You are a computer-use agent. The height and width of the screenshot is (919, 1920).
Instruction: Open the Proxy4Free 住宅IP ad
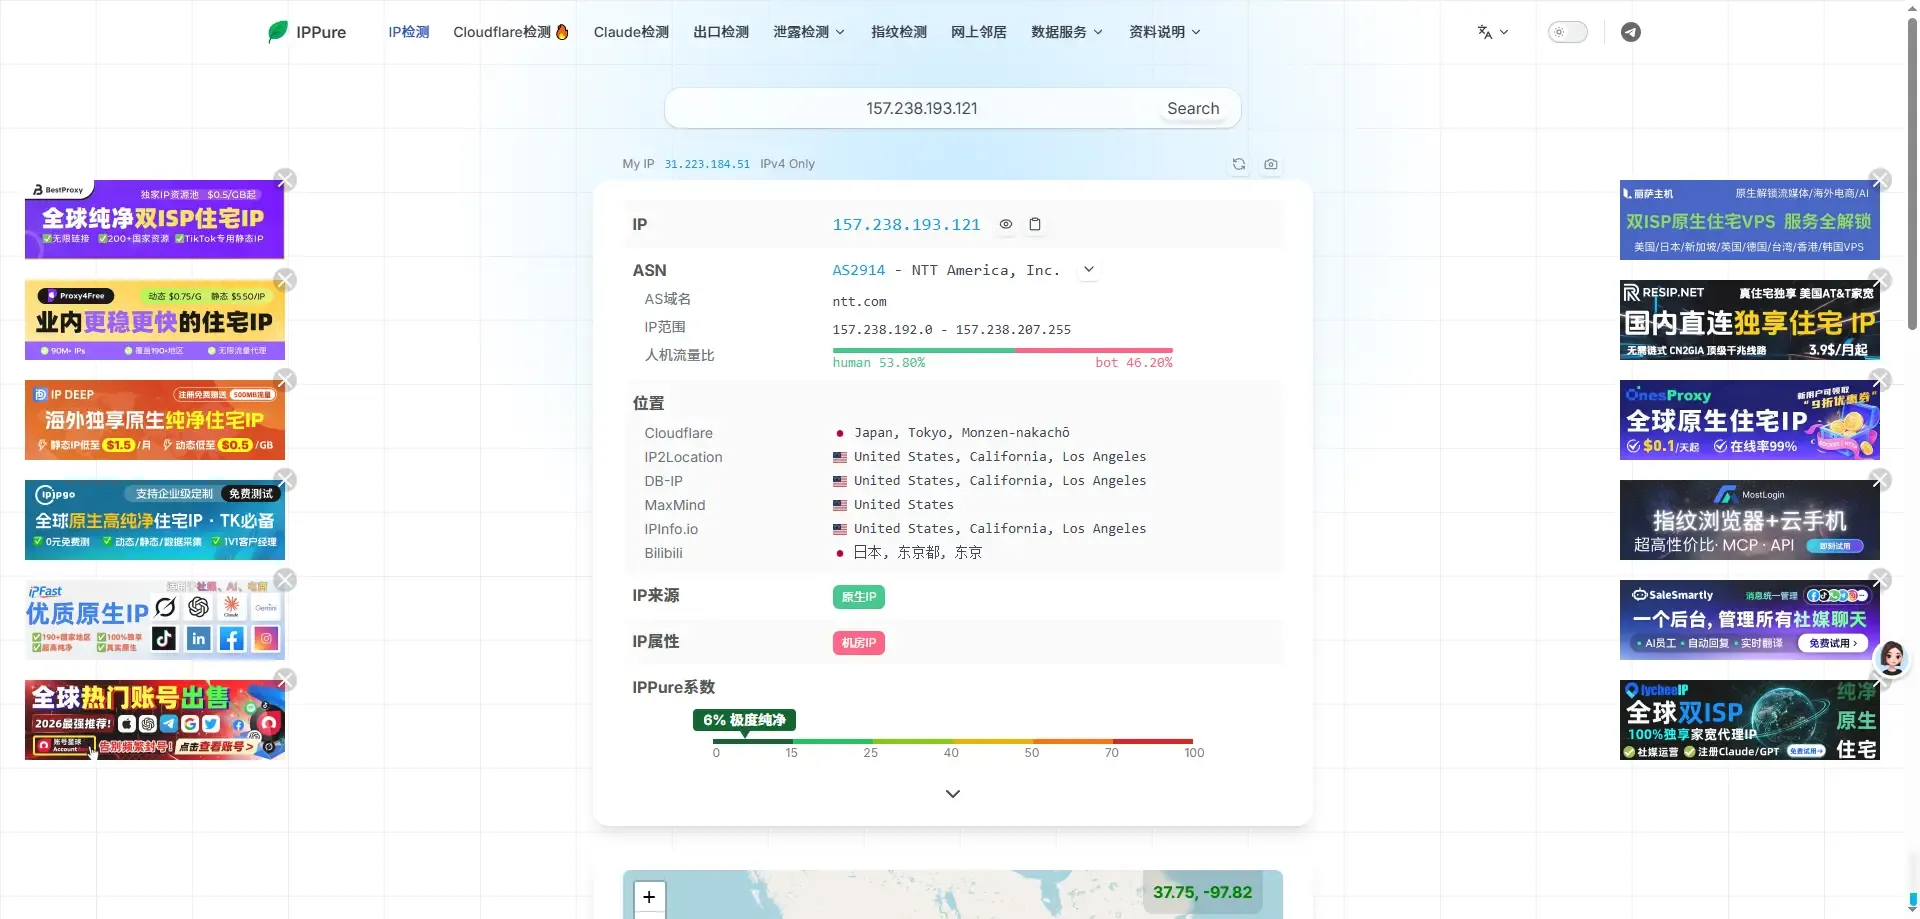pyautogui.click(x=154, y=320)
